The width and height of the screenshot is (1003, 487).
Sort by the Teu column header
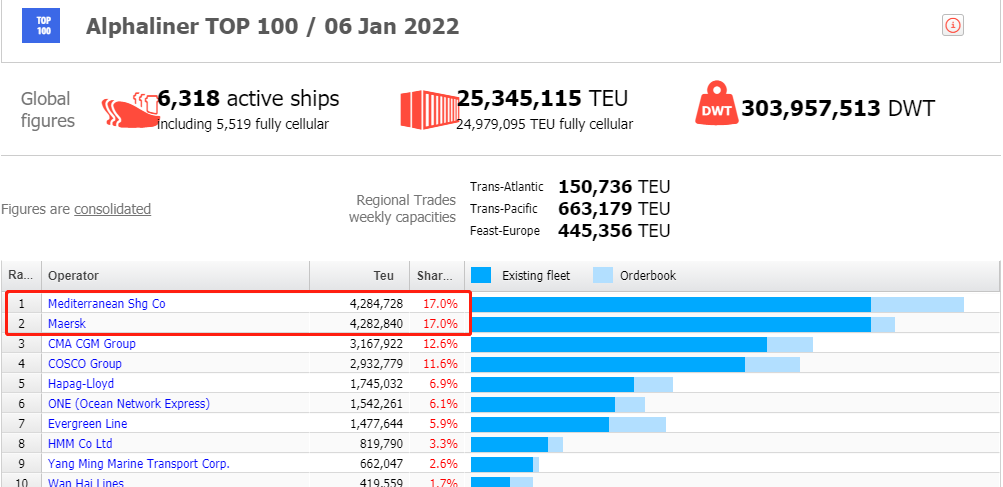[x=359, y=276]
